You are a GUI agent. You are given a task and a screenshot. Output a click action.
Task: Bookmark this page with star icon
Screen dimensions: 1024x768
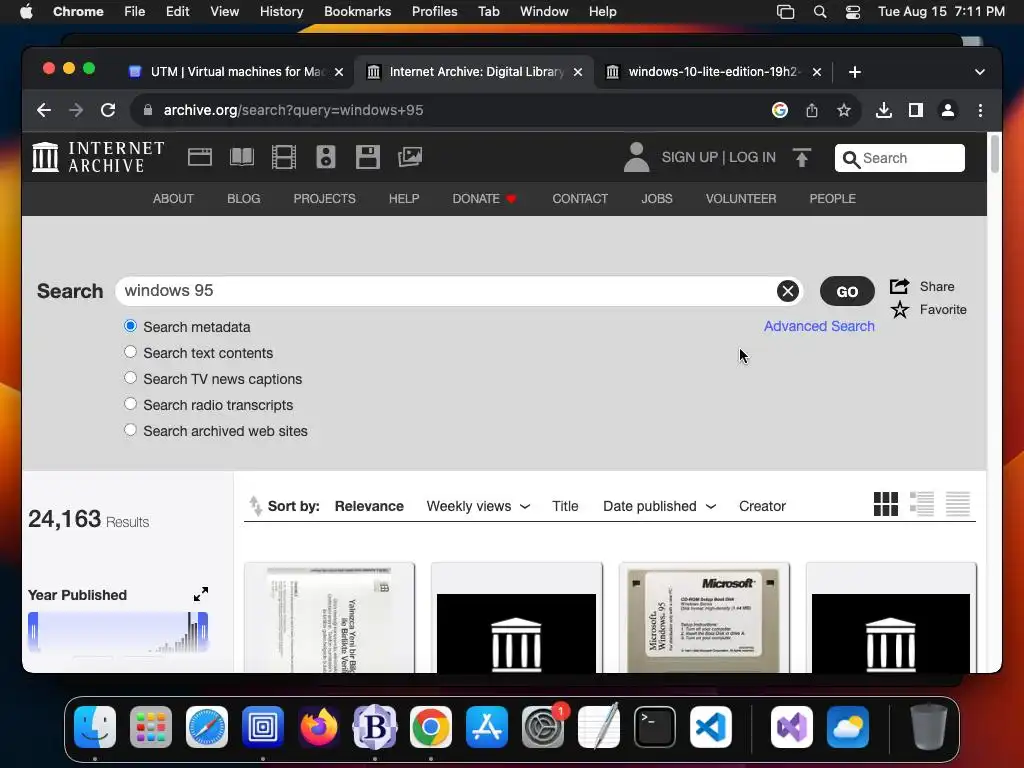click(x=844, y=110)
